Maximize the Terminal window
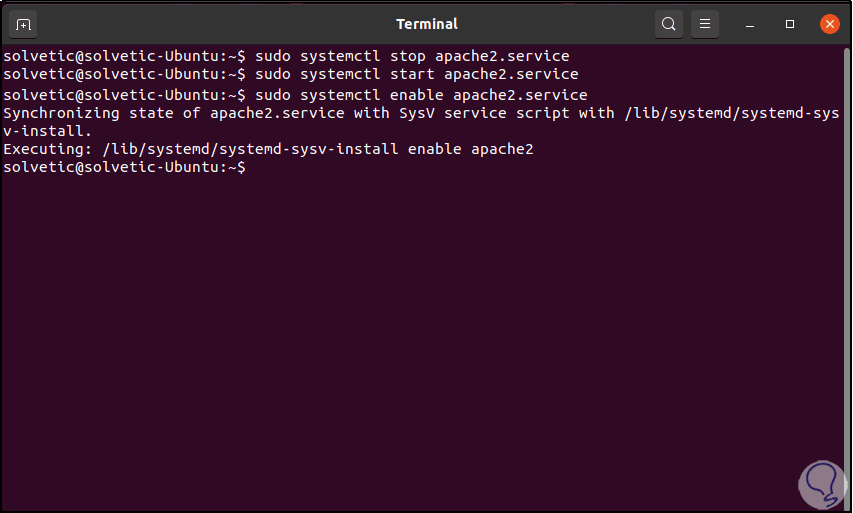Screen dimensions: 853x513 pos(790,23)
